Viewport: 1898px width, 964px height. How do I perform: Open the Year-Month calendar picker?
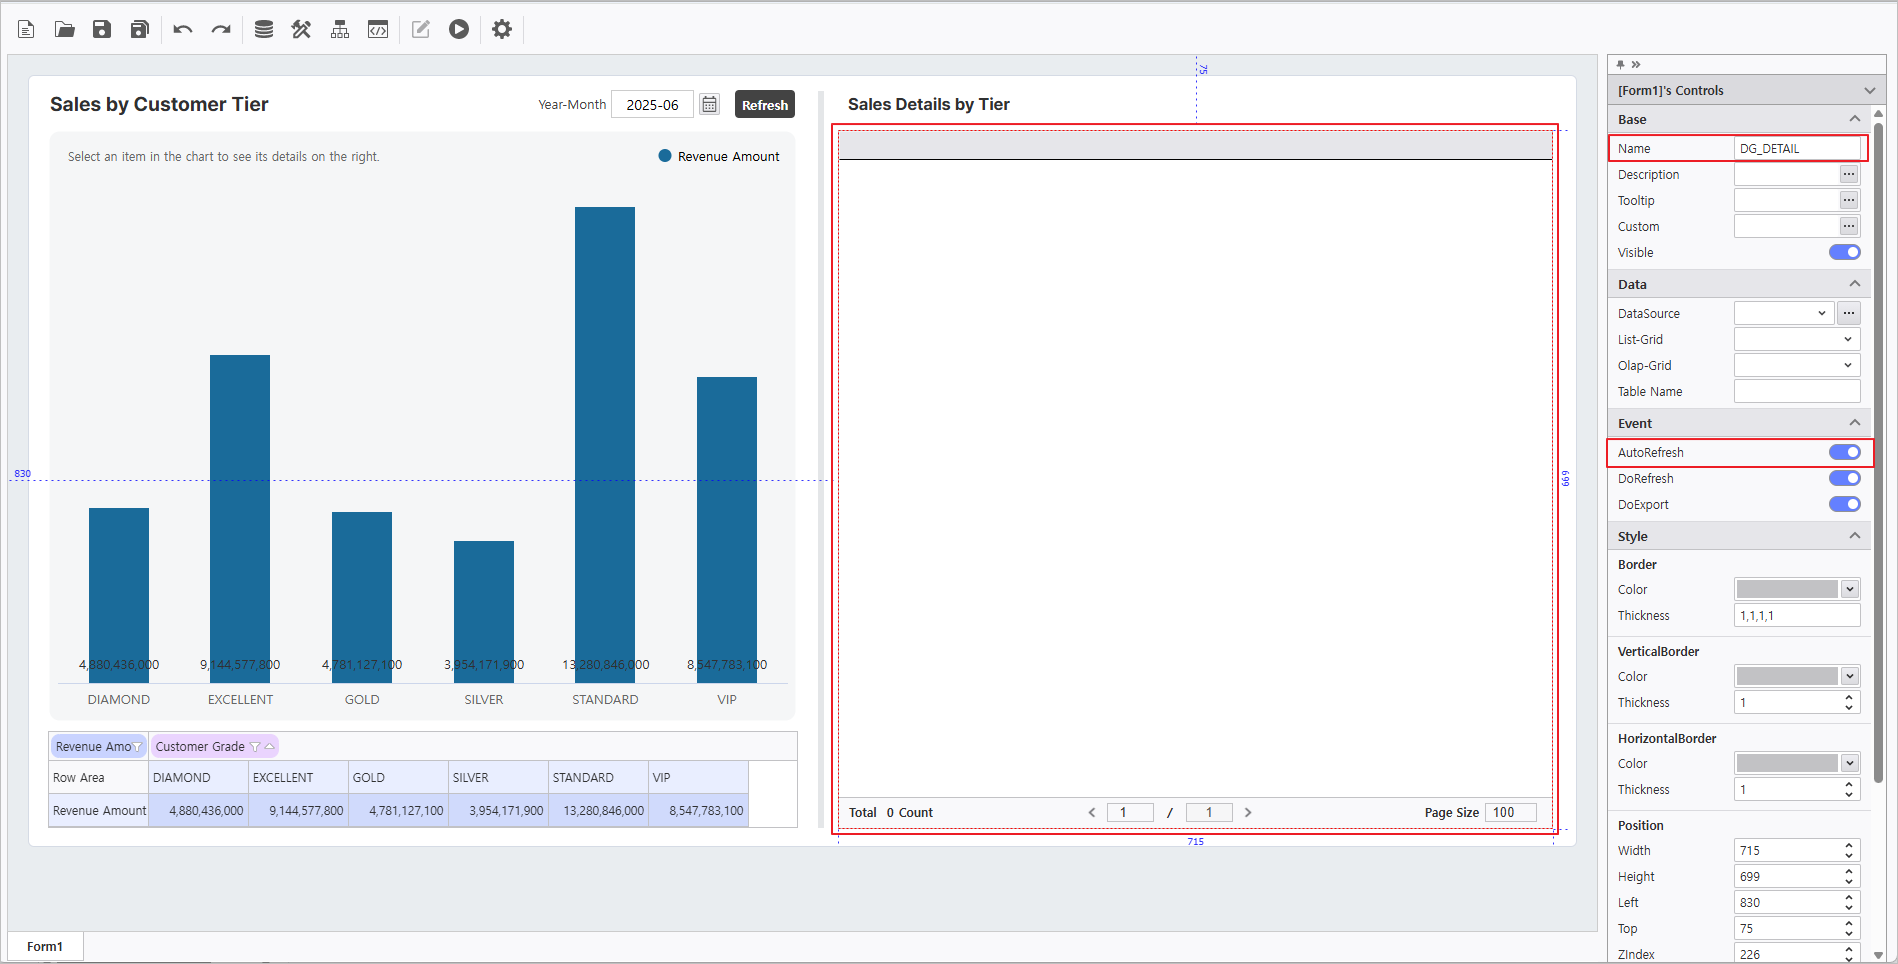(x=709, y=104)
